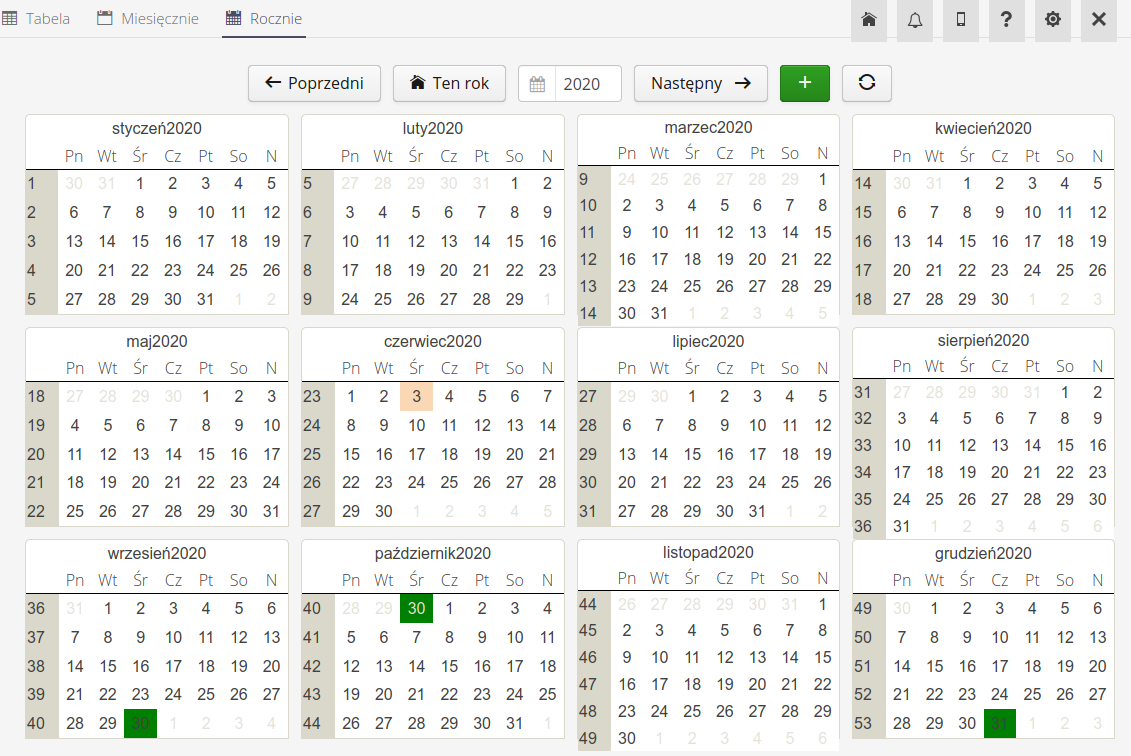Click green-highlighted 31 in grudzień2020
Viewport: 1131px width, 756px height.
(x=1000, y=723)
